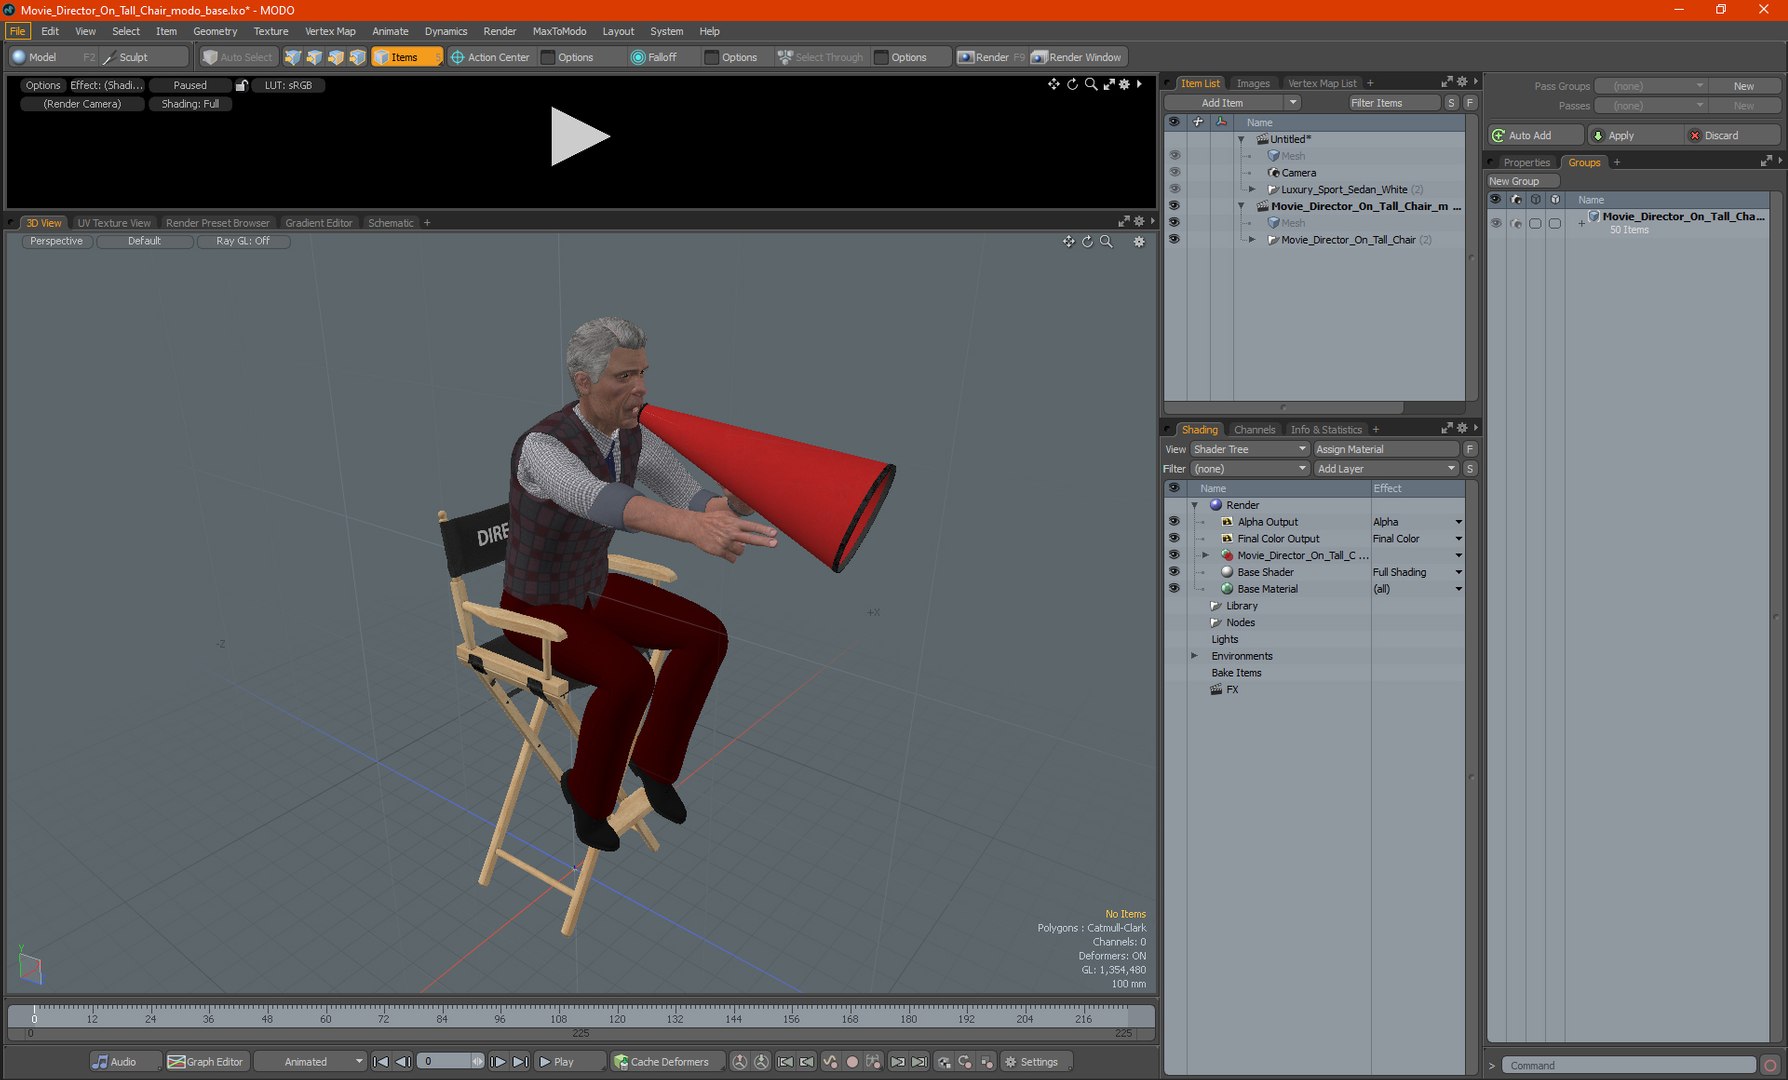Viewport: 1788px width, 1080px height.
Task: Step to next frame
Action: 498,1061
